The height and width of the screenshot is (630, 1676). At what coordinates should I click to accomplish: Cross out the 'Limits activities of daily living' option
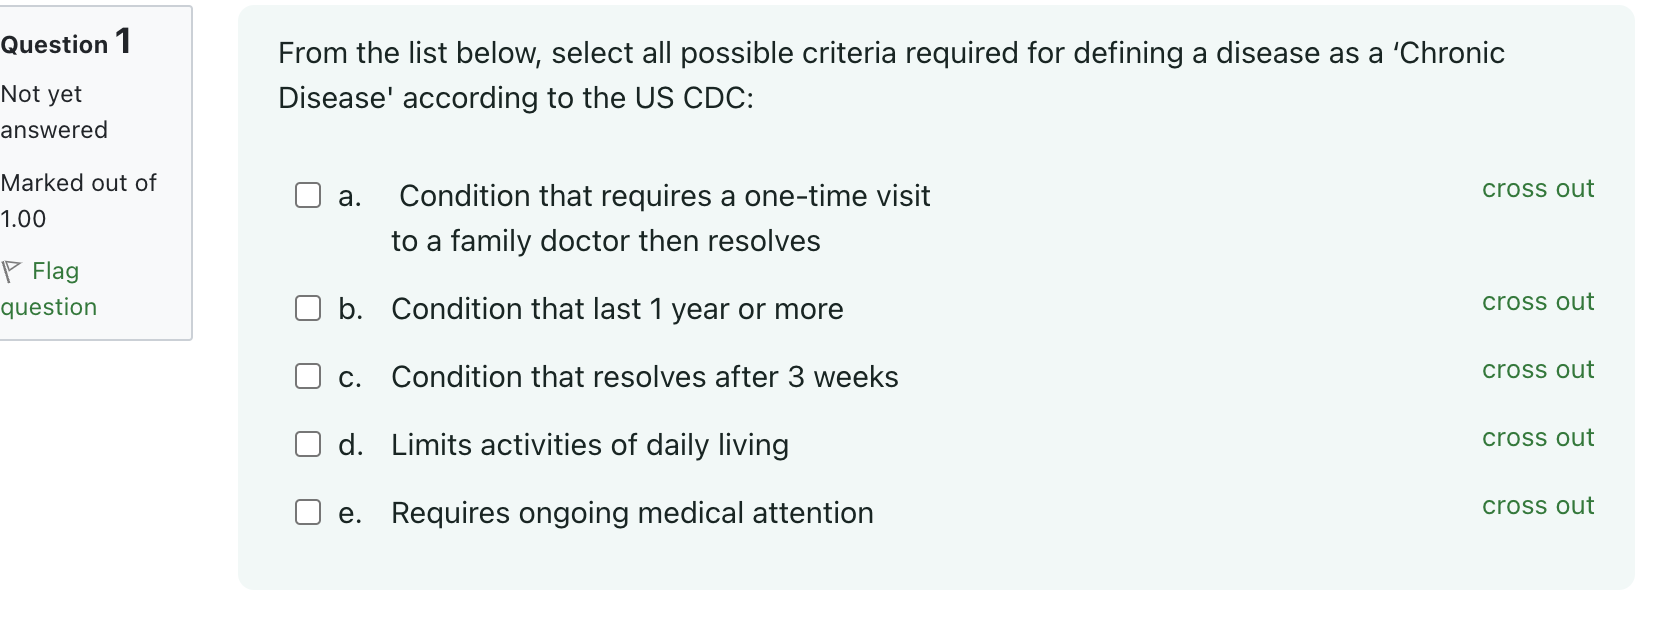point(1537,438)
